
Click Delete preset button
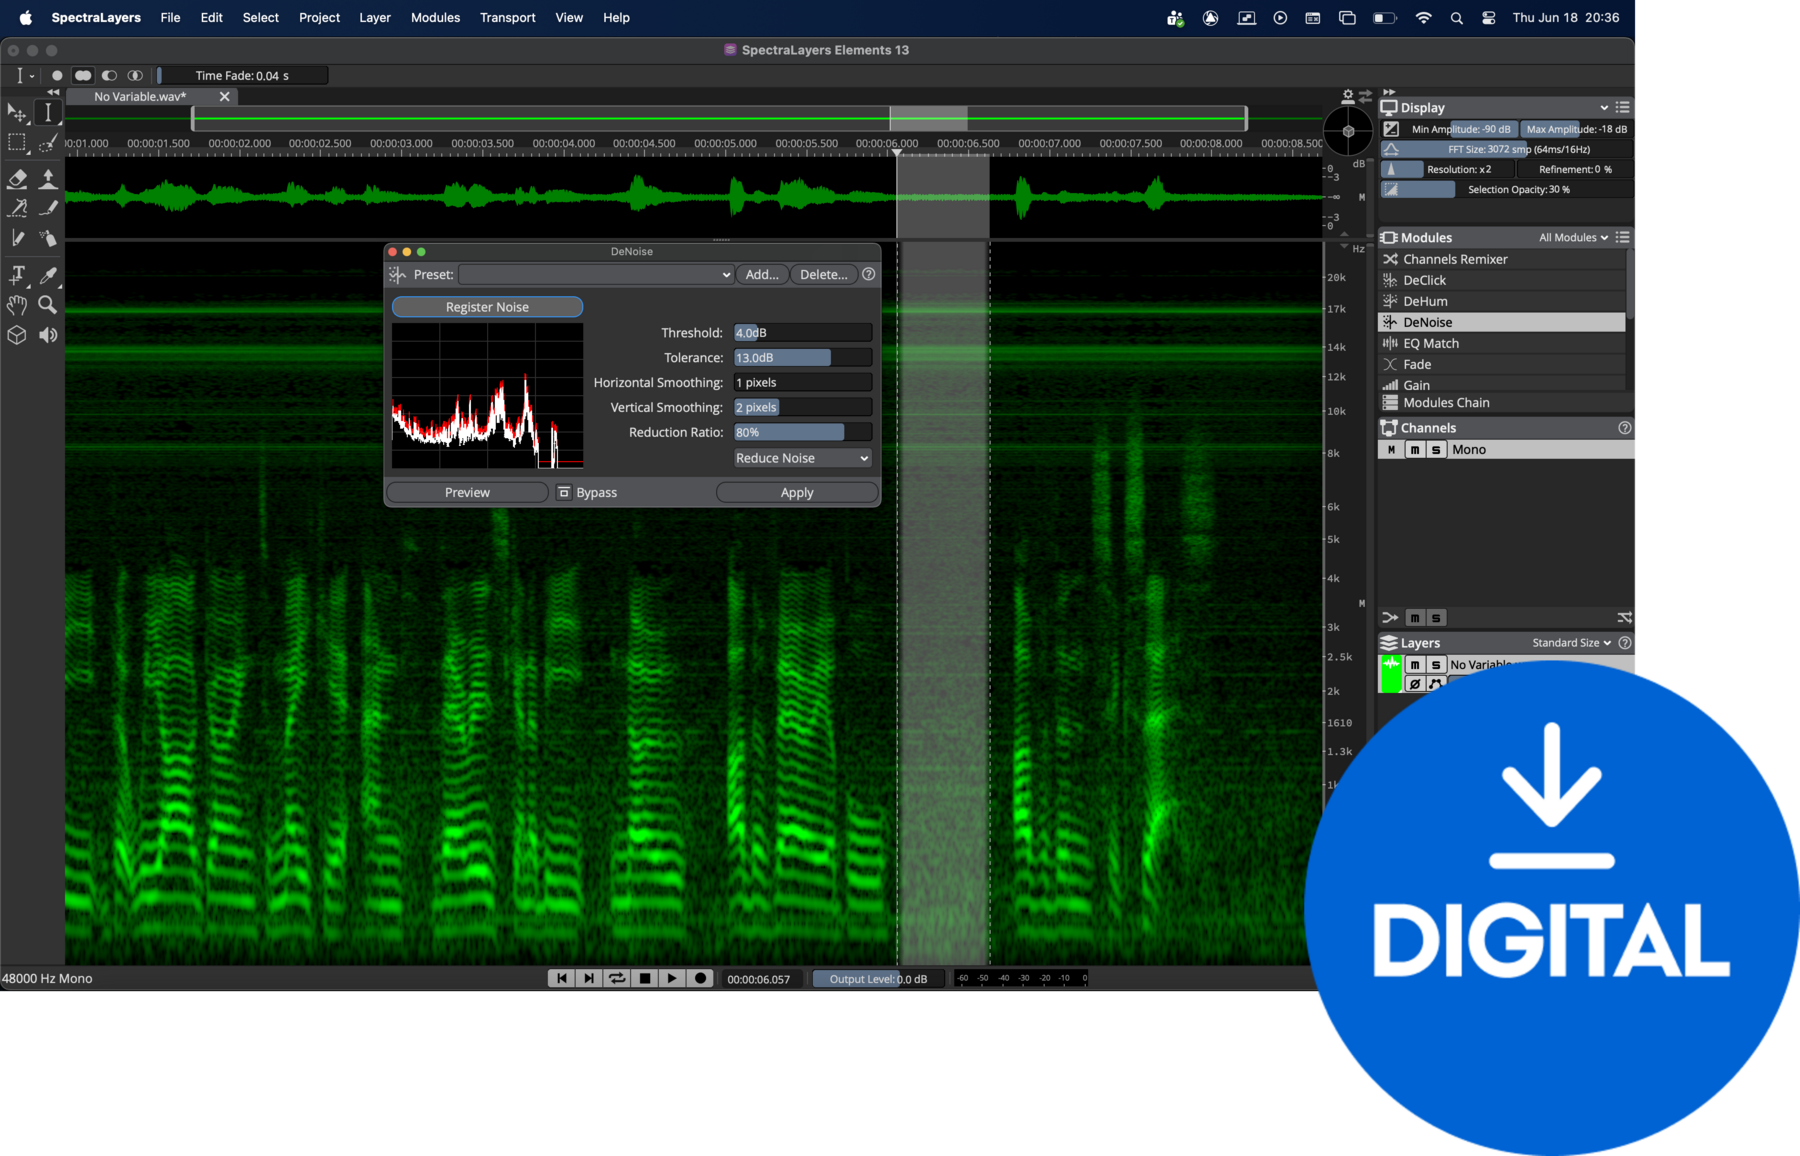[x=824, y=274]
